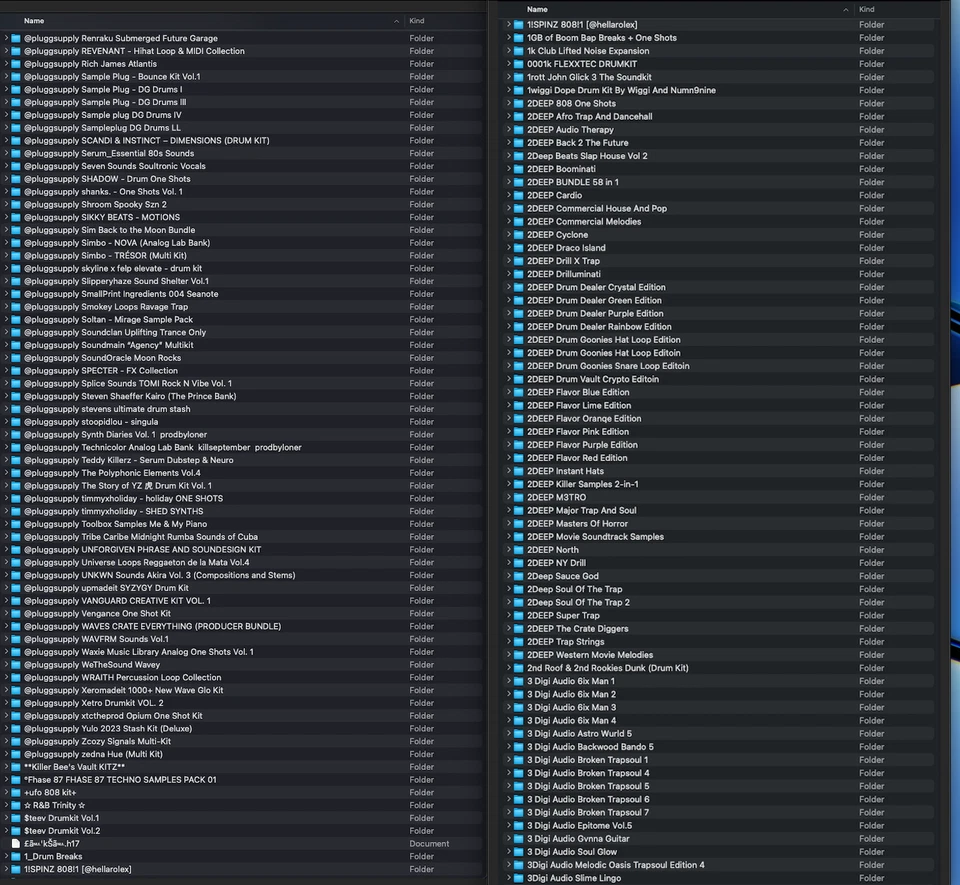960x885 pixels.
Task: Expand *Fhase 87 FHASE 87 TECHNO SAMPLES PACK 01
Action: click(x=6, y=780)
